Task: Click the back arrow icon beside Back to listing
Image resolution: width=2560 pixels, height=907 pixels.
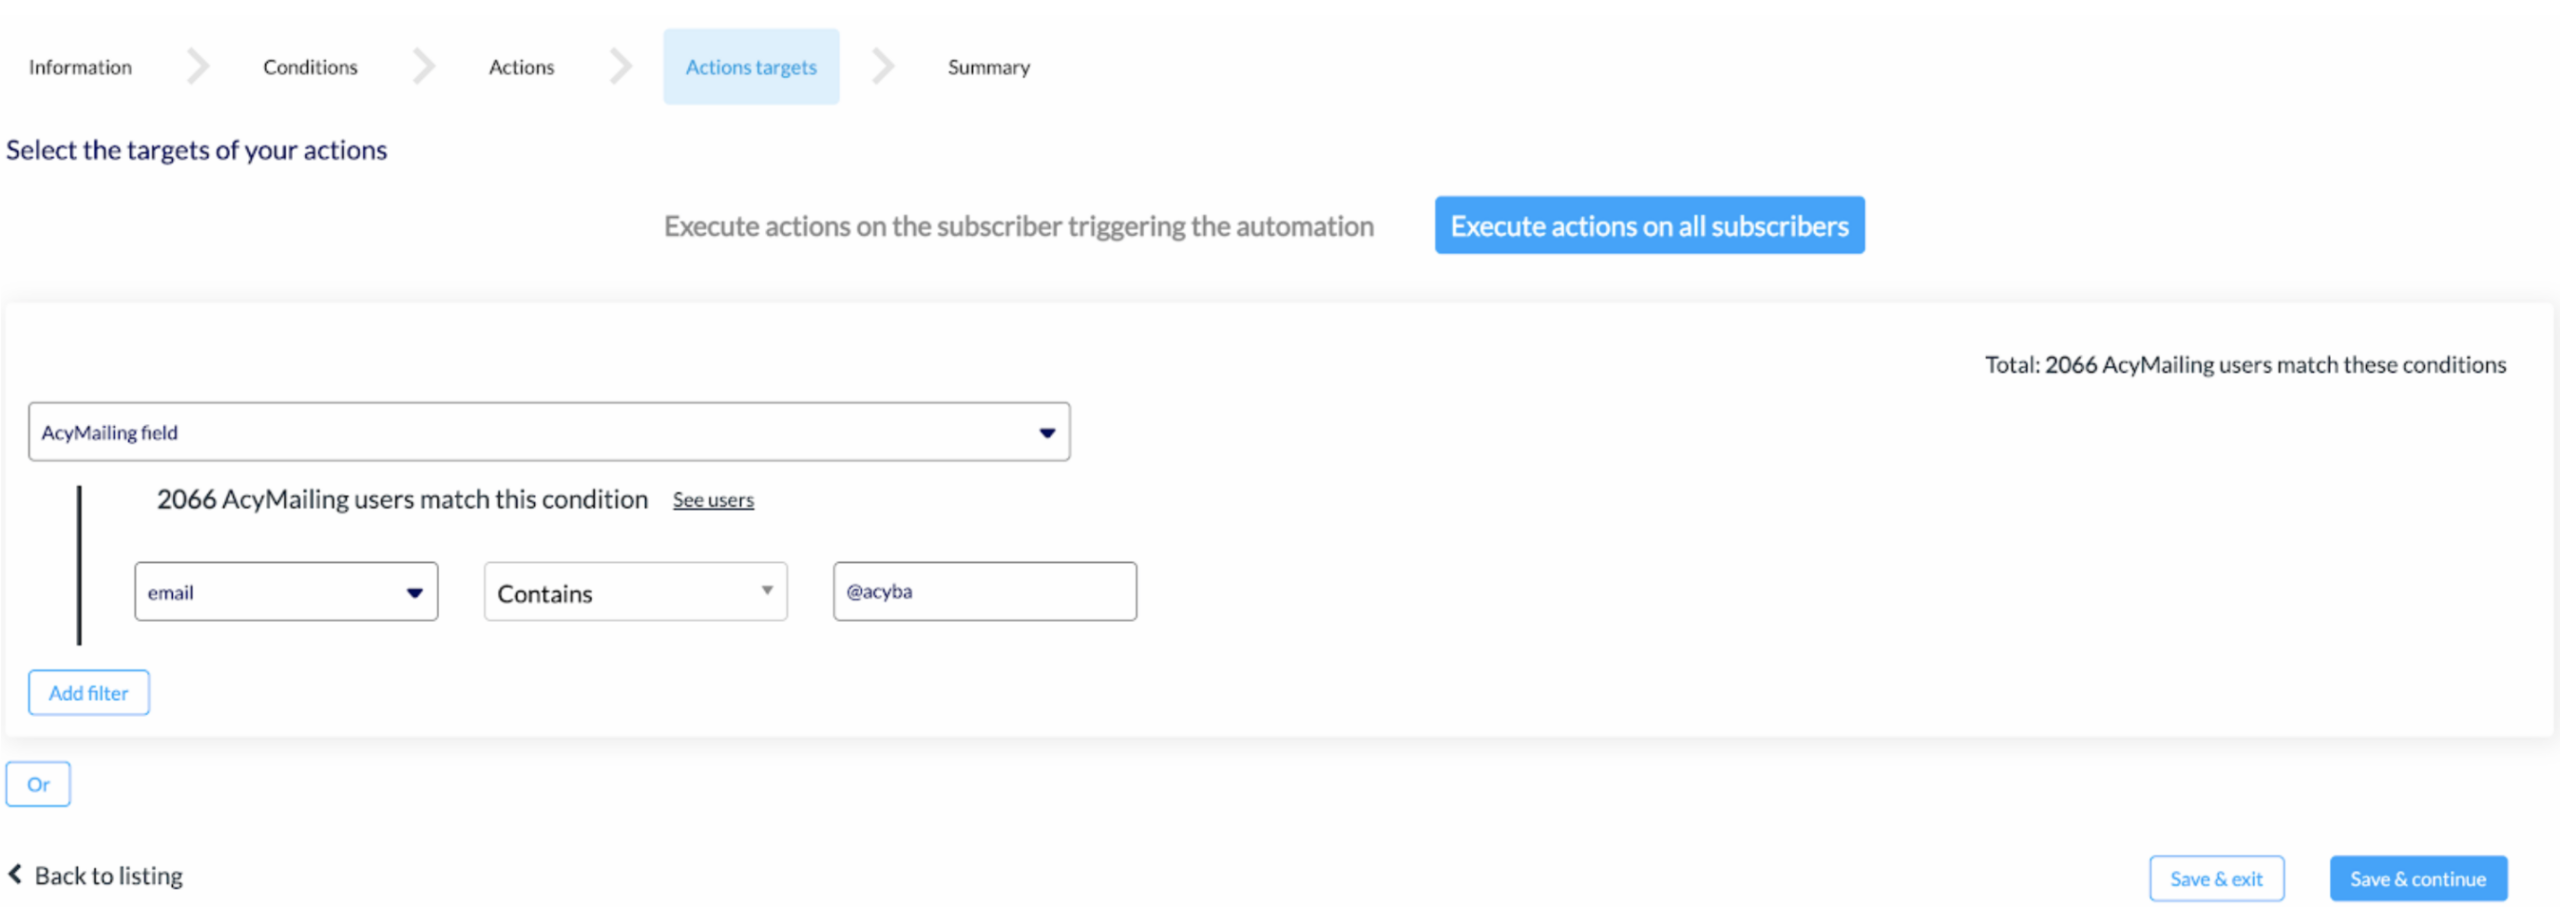Action: (15, 875)
